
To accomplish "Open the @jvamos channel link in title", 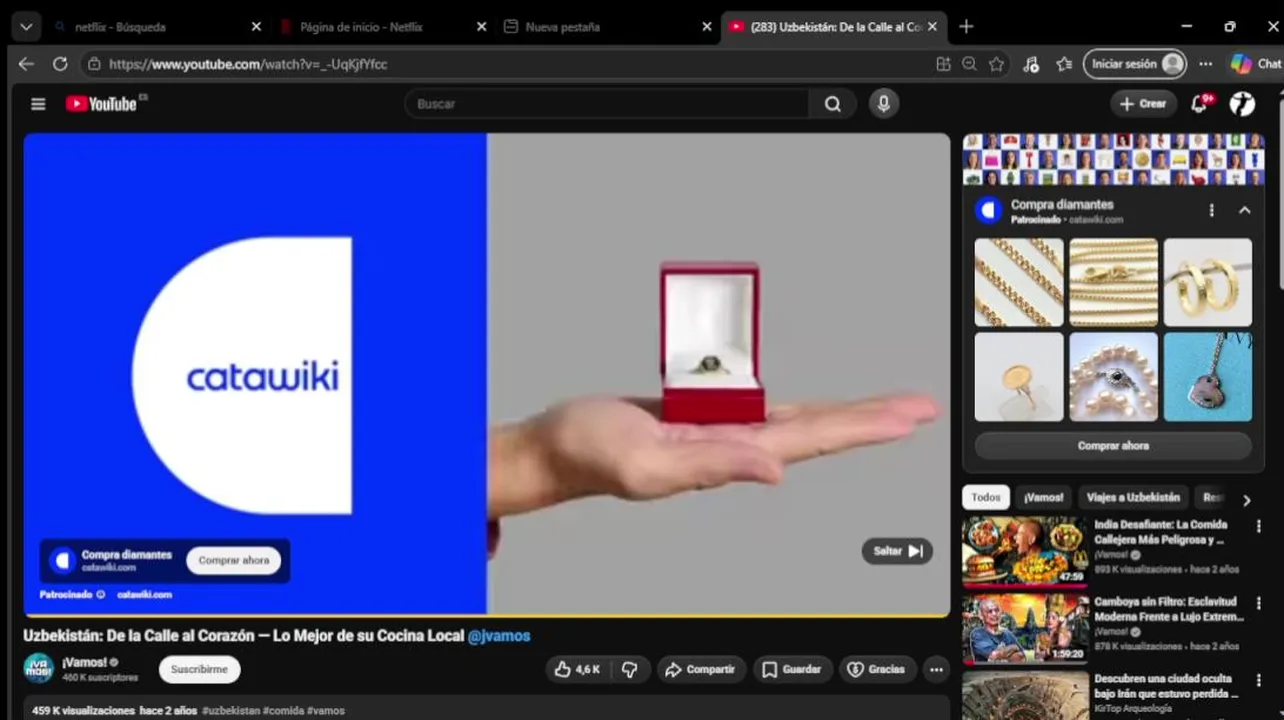I will click(499, 636).
